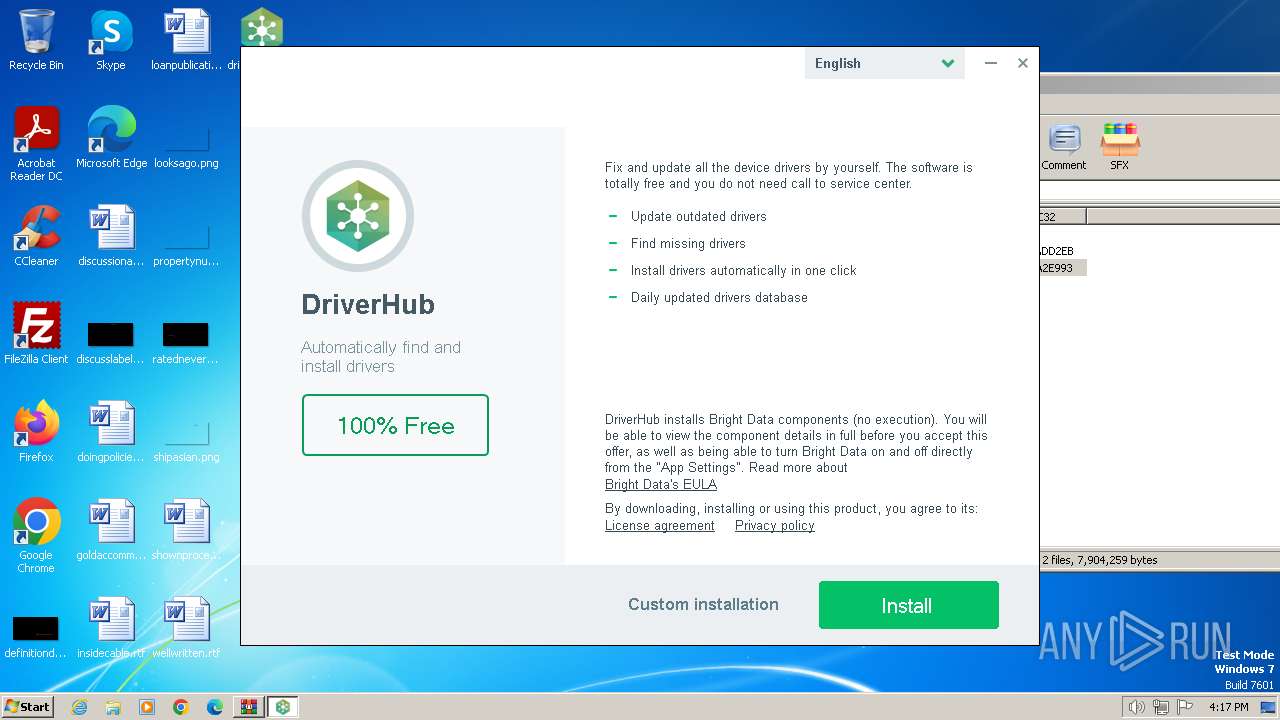This screenshot has height=720, width=1280.
Task: Open wellwritten.rtf document
Action: click(186, 628)
